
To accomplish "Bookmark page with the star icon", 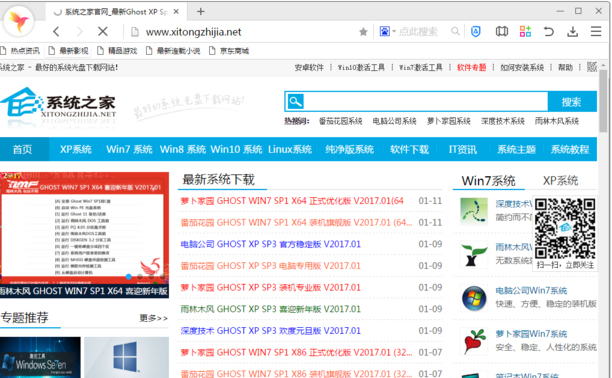I will click(x=363, y=32).
